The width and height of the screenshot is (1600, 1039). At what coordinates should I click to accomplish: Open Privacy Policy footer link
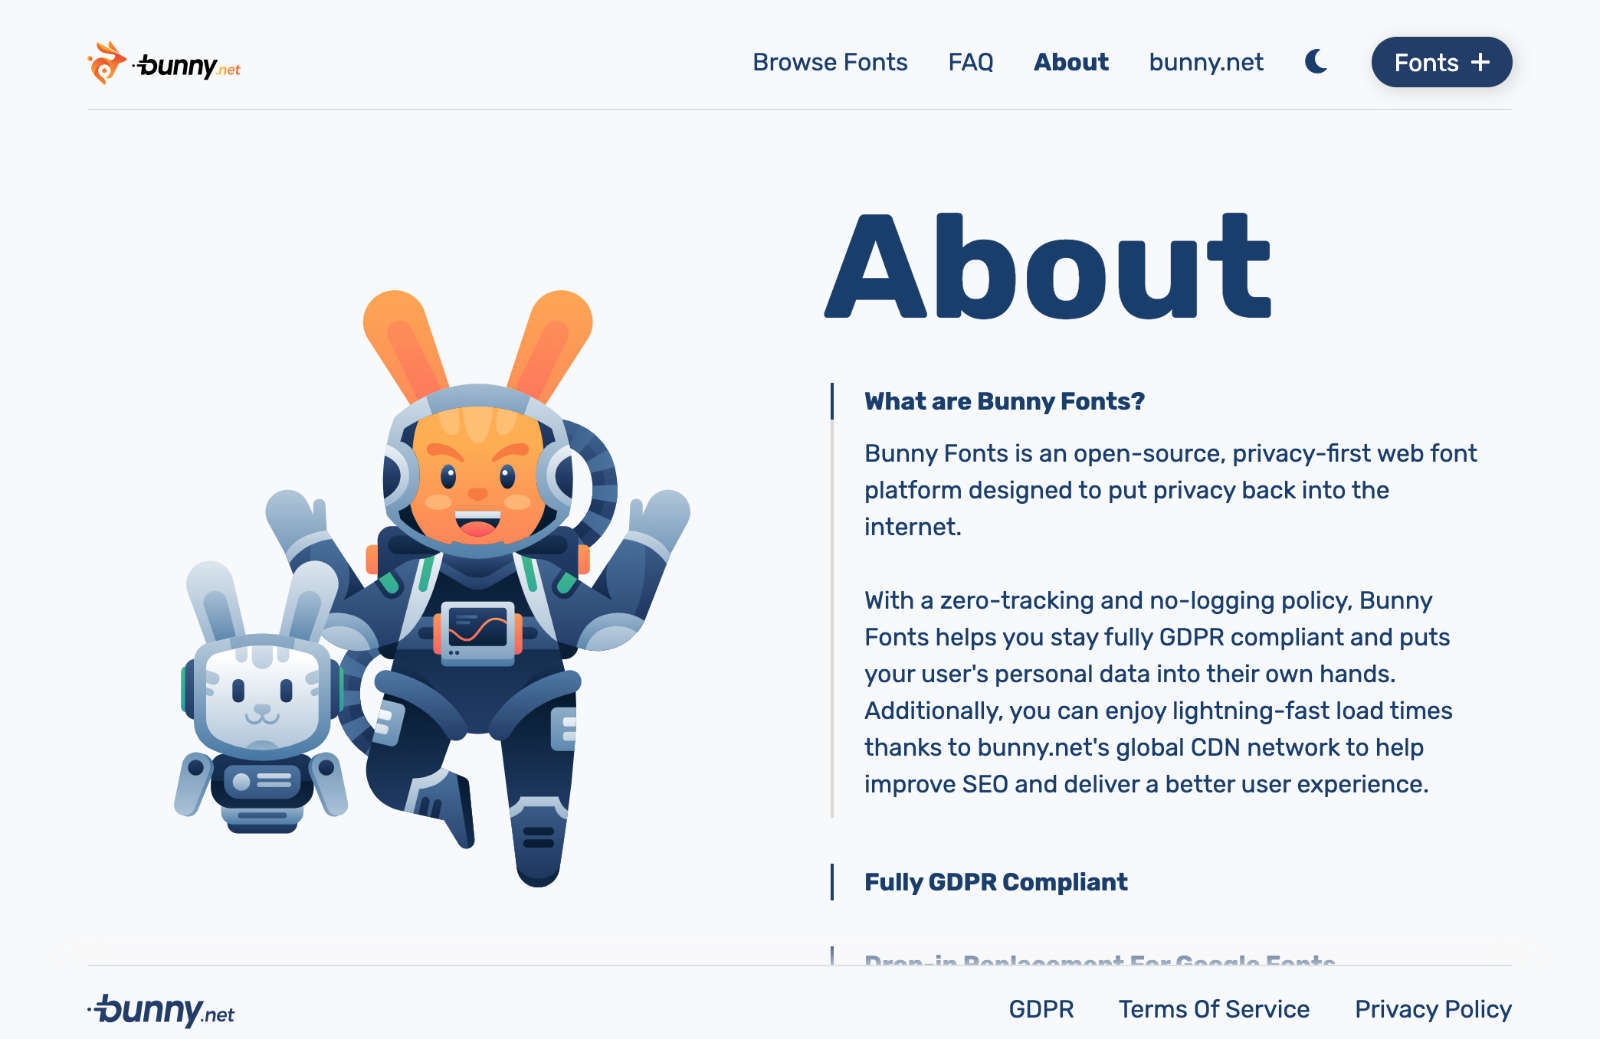1433,1009
